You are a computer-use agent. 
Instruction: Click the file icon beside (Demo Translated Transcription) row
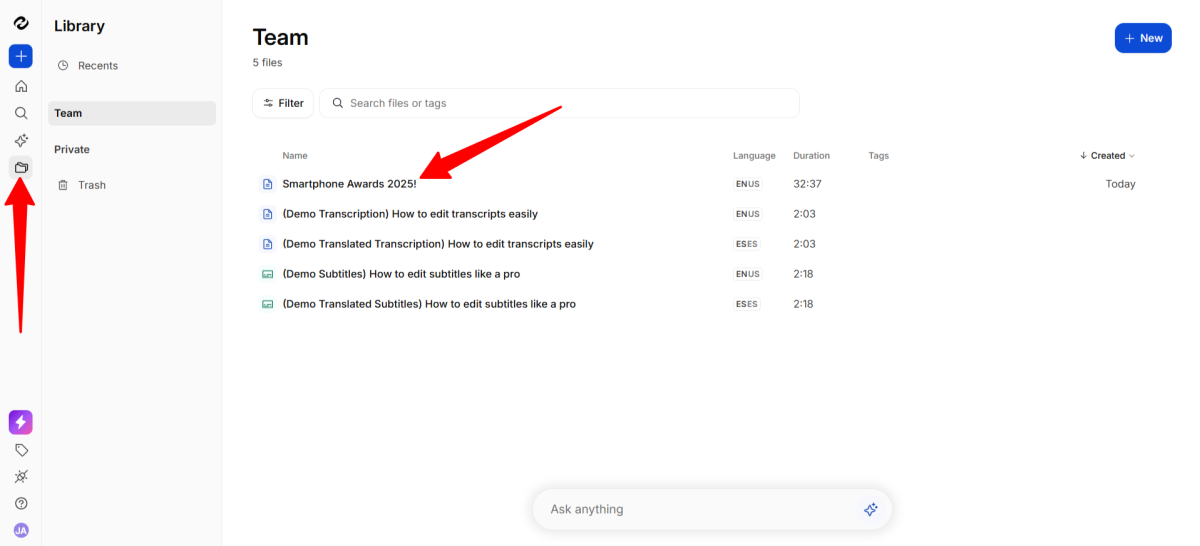tap(267, 244)
